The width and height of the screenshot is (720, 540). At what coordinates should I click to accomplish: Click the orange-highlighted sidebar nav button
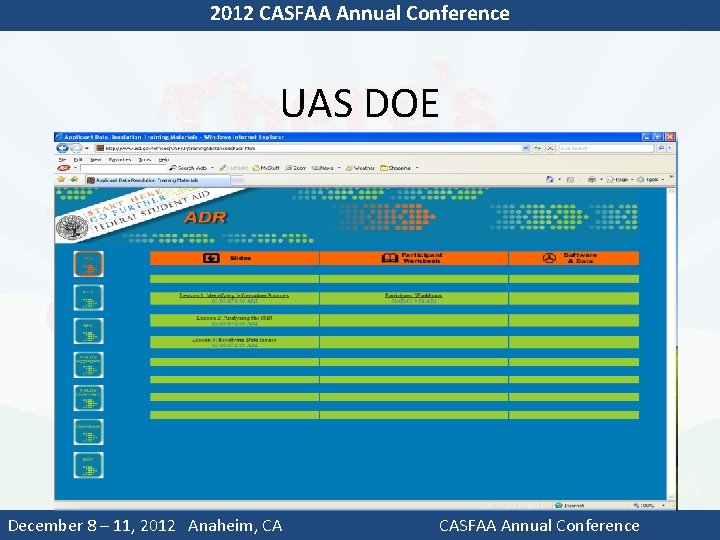88,264
